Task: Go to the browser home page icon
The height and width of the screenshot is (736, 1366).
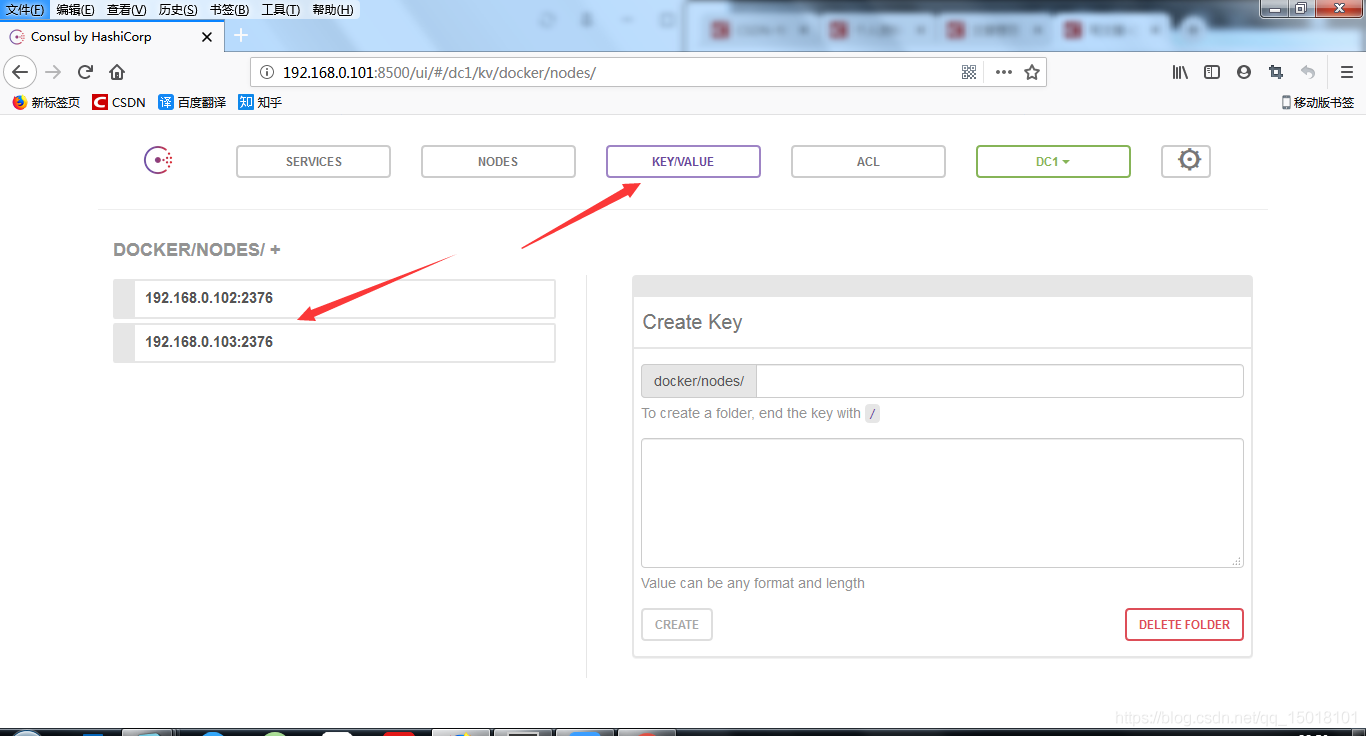Action: 117,72
